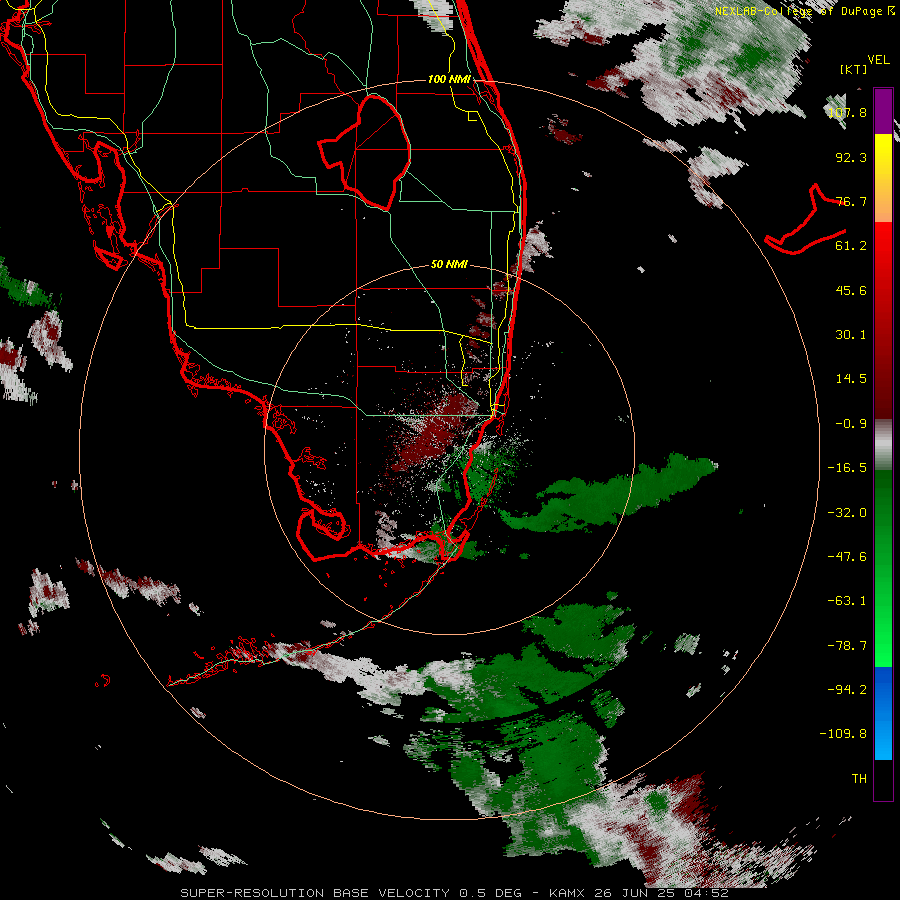The height and width of the screenshot is (900, 900).
Task: Click the 92.3 scale value
Action: tap(851, 157)
